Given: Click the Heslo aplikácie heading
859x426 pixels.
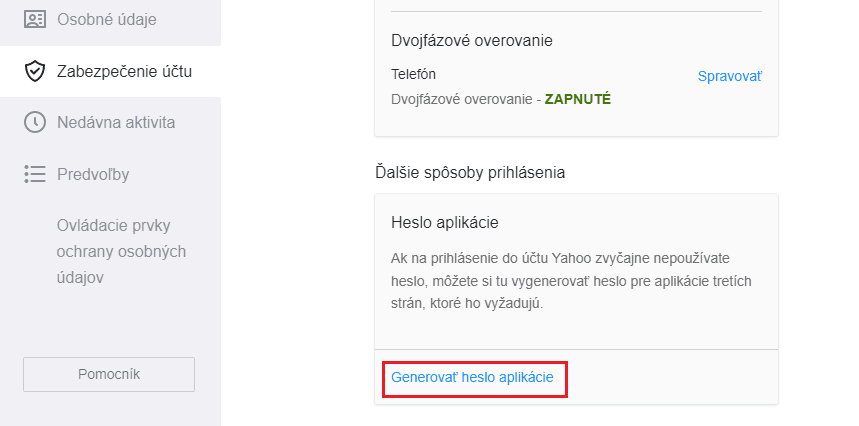Looking at the screenshot, I should pyautogui.click(x=444, y=222).
